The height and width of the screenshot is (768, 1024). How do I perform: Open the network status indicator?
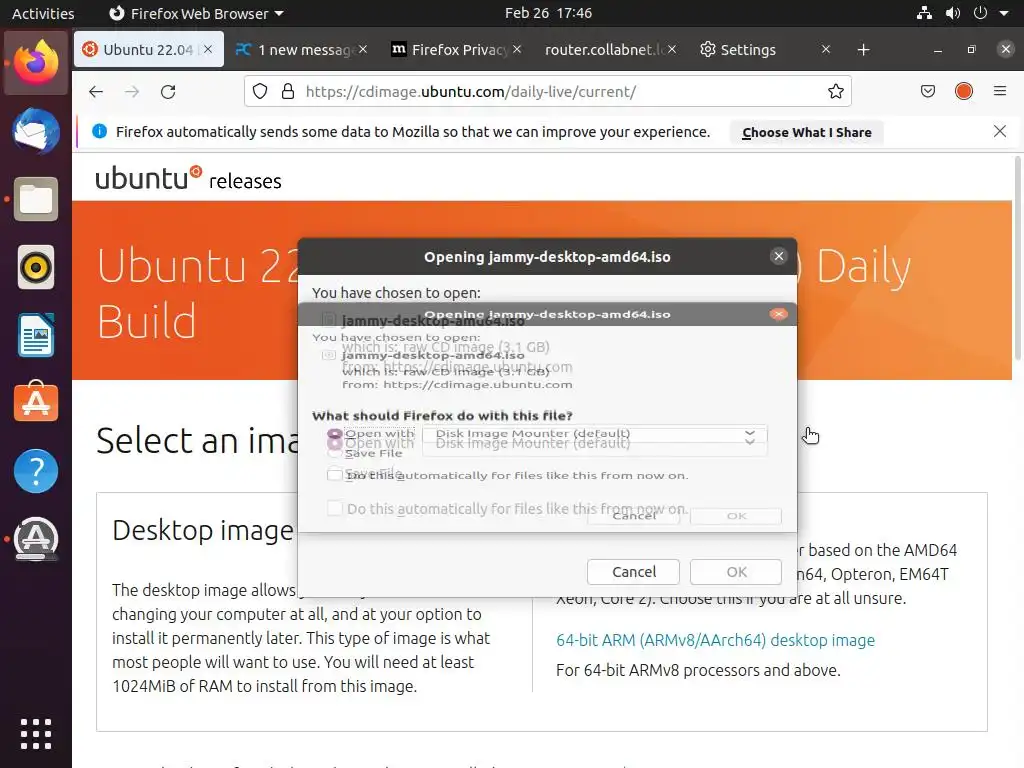pos(924,13)
